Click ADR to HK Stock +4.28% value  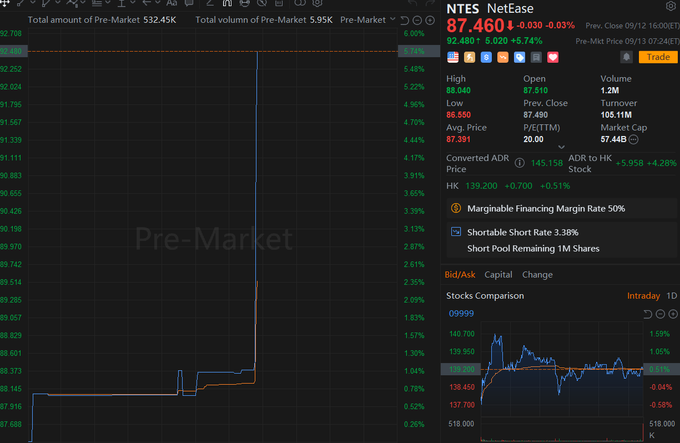pyautogui.click(x=661, y=163)
